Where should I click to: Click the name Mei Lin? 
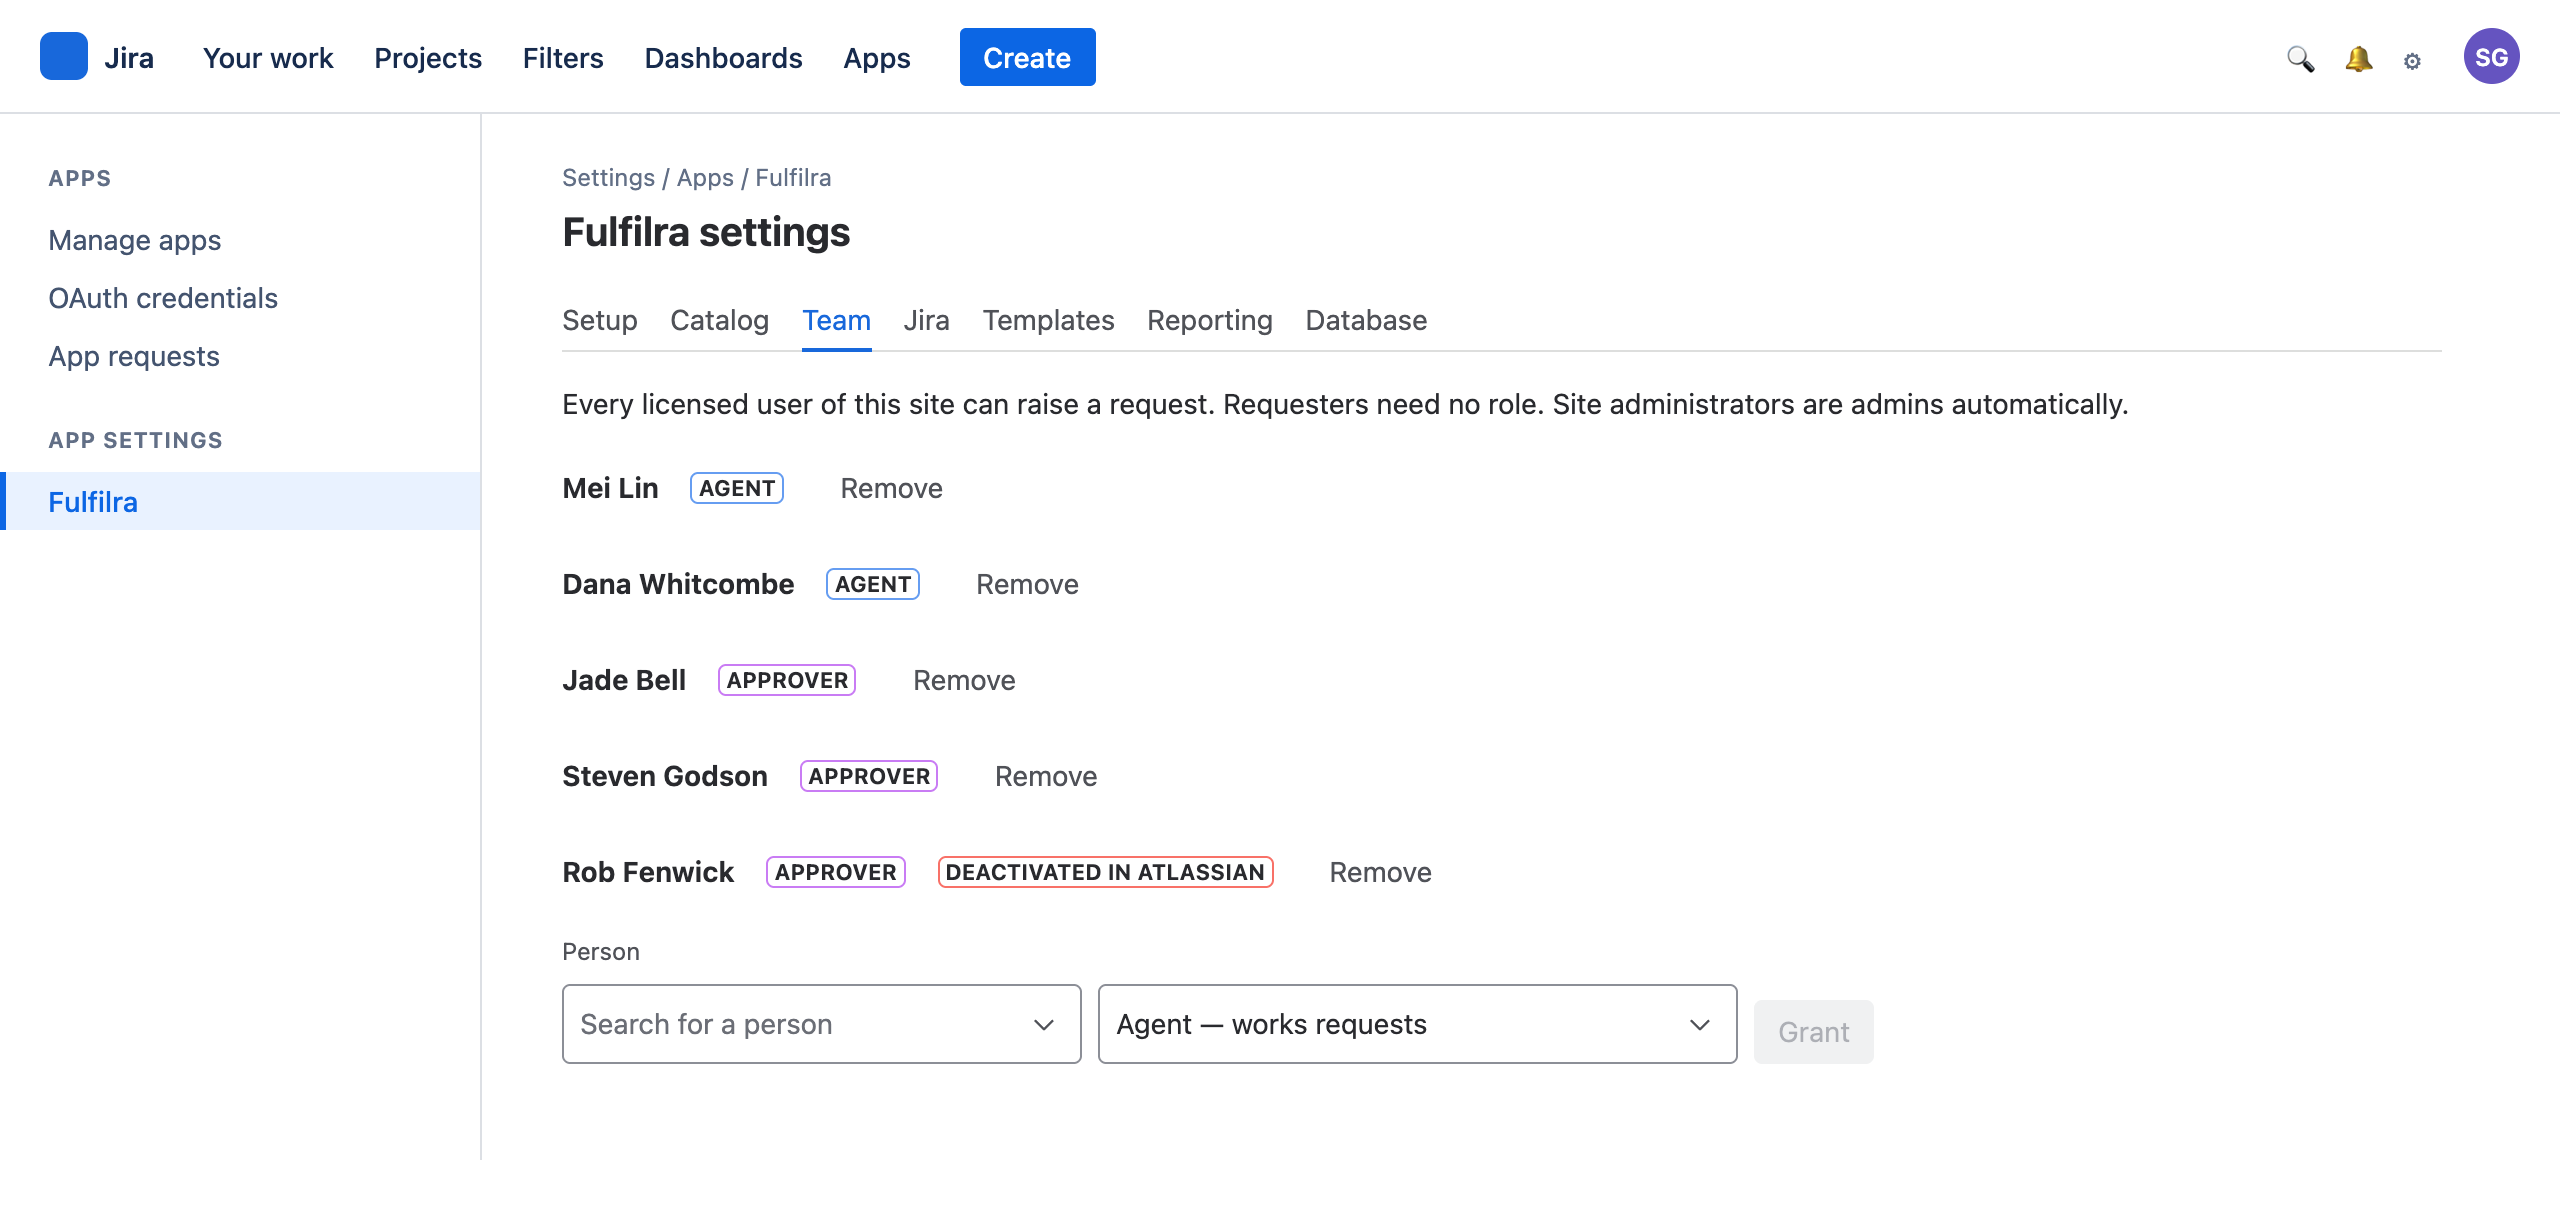[x=610, y=488]
